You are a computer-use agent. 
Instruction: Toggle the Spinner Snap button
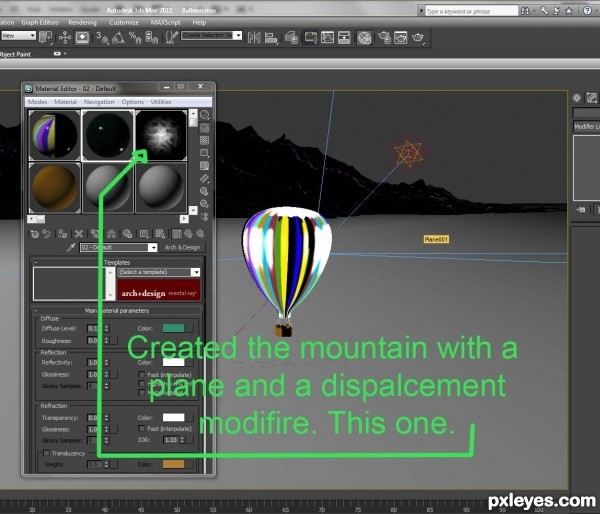152,38
